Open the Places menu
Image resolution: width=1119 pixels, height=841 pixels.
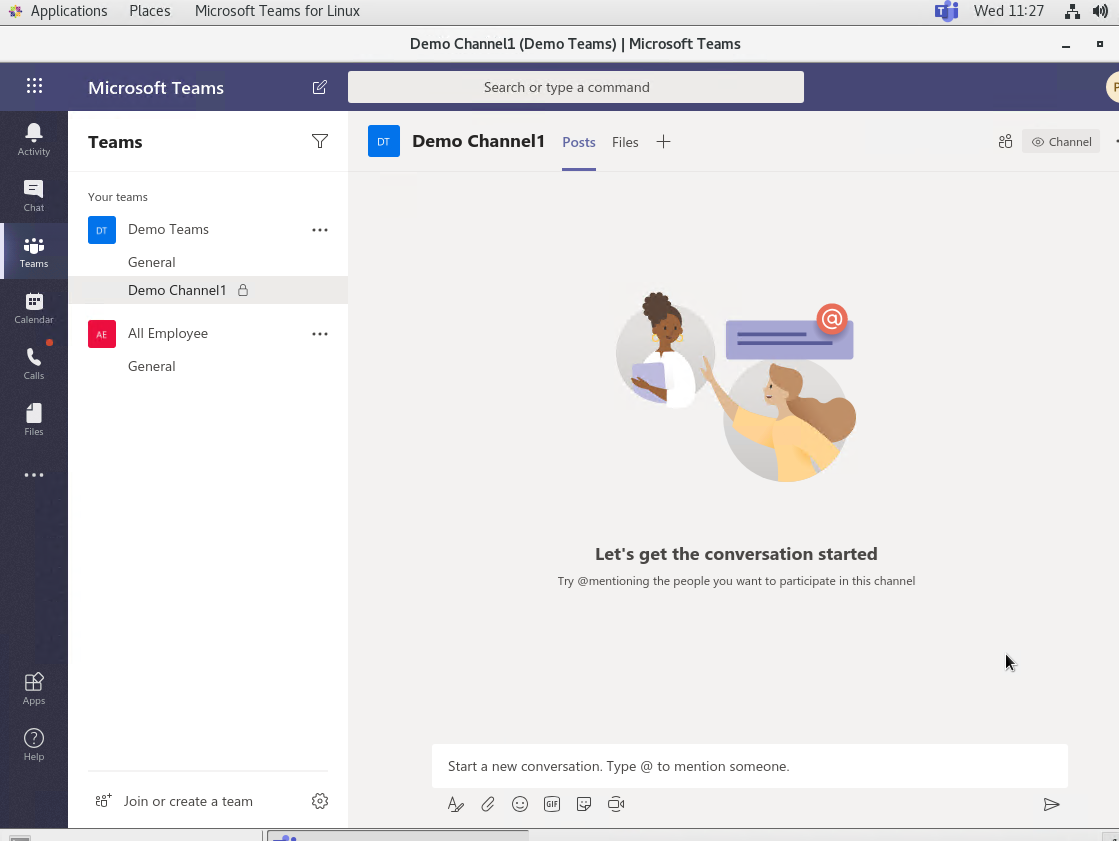coord(150,11)
